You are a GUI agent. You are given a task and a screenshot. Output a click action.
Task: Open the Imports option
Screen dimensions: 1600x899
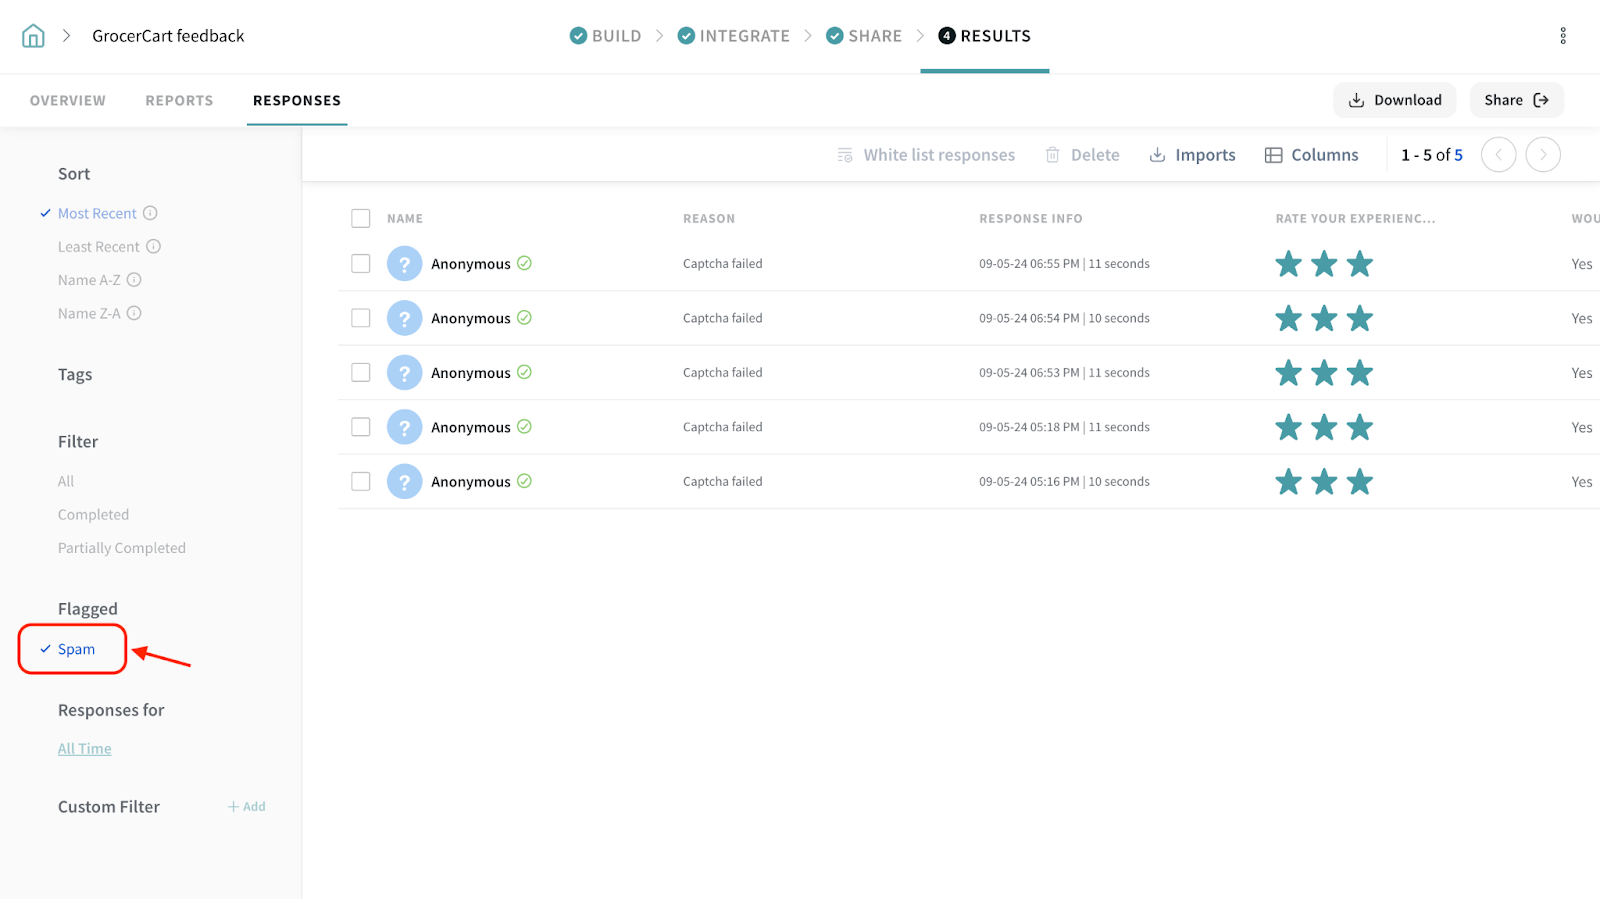click(1192, 155)
